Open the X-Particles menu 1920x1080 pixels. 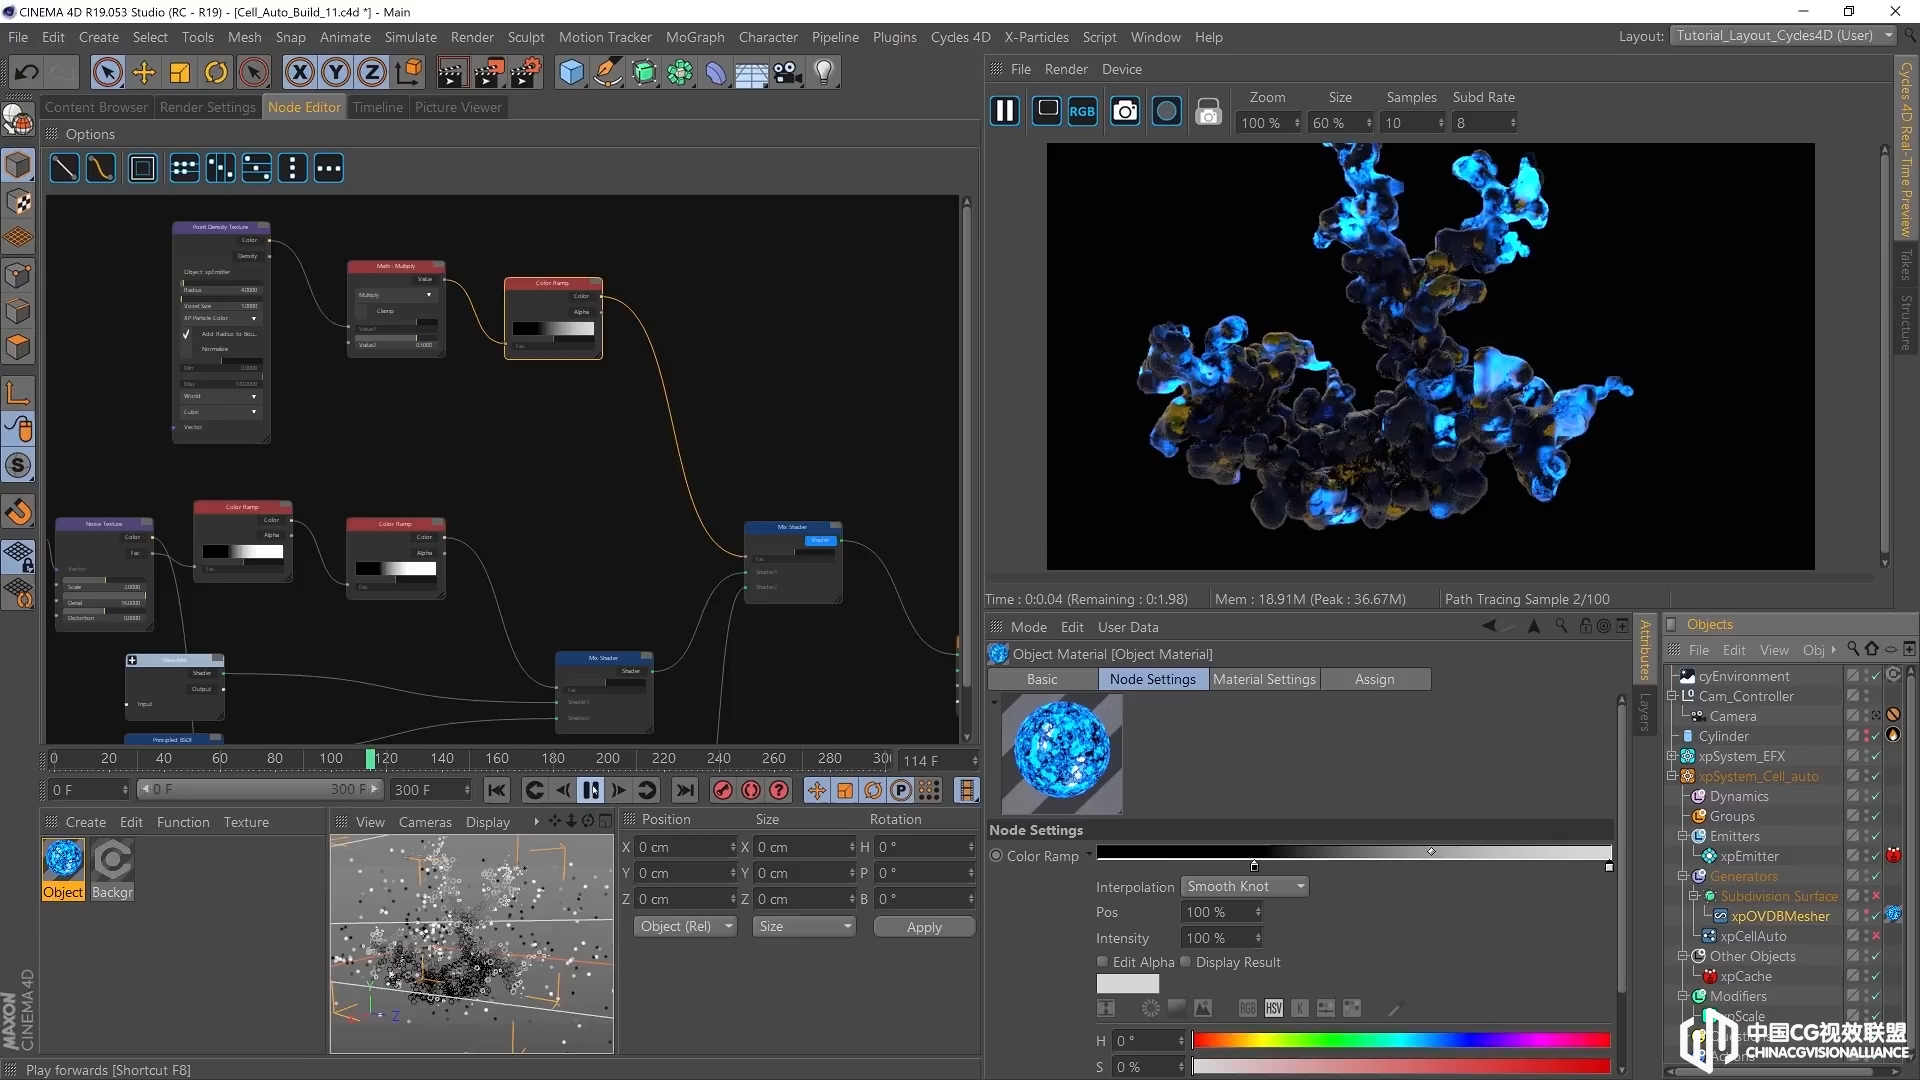point(1036,37)
